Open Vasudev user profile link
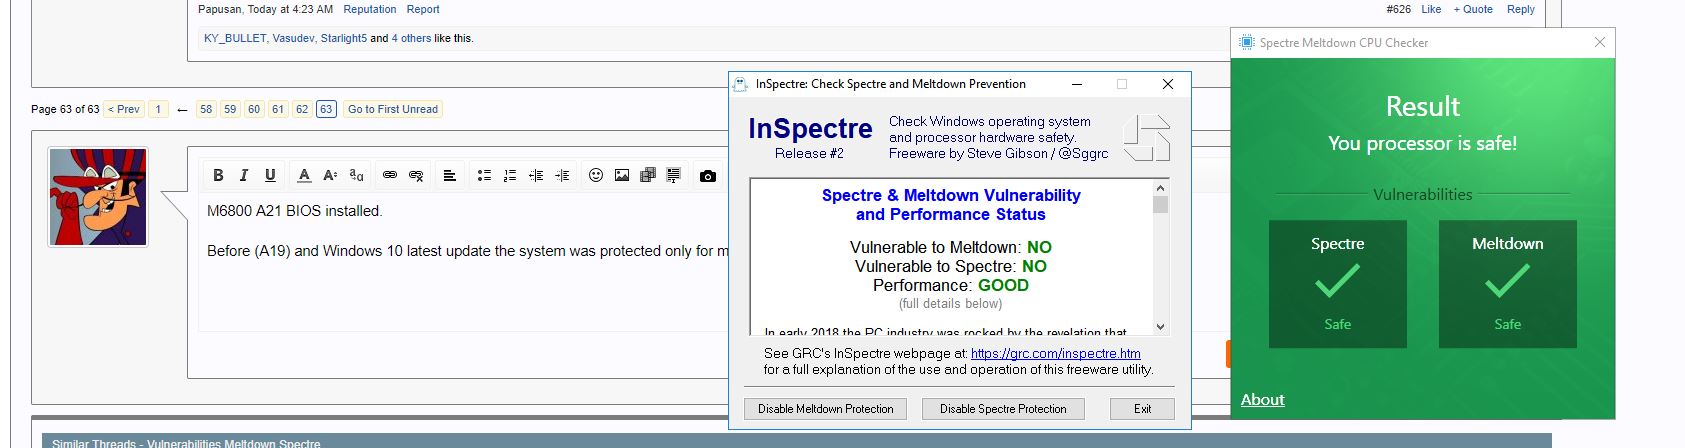Screen dimensions: 1685x448 pyautogui.click(x=293, y=38)
